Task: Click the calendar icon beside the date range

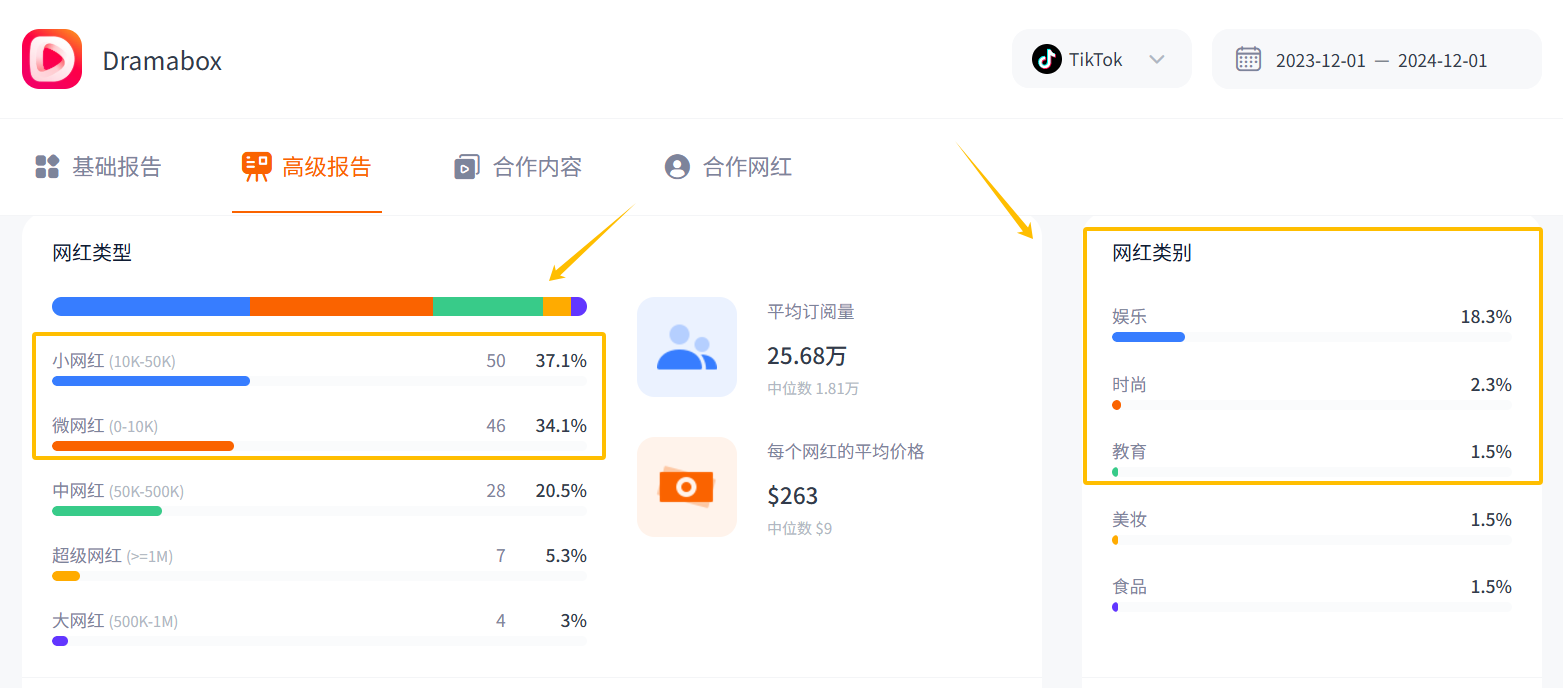Action: coord(1248,59)
